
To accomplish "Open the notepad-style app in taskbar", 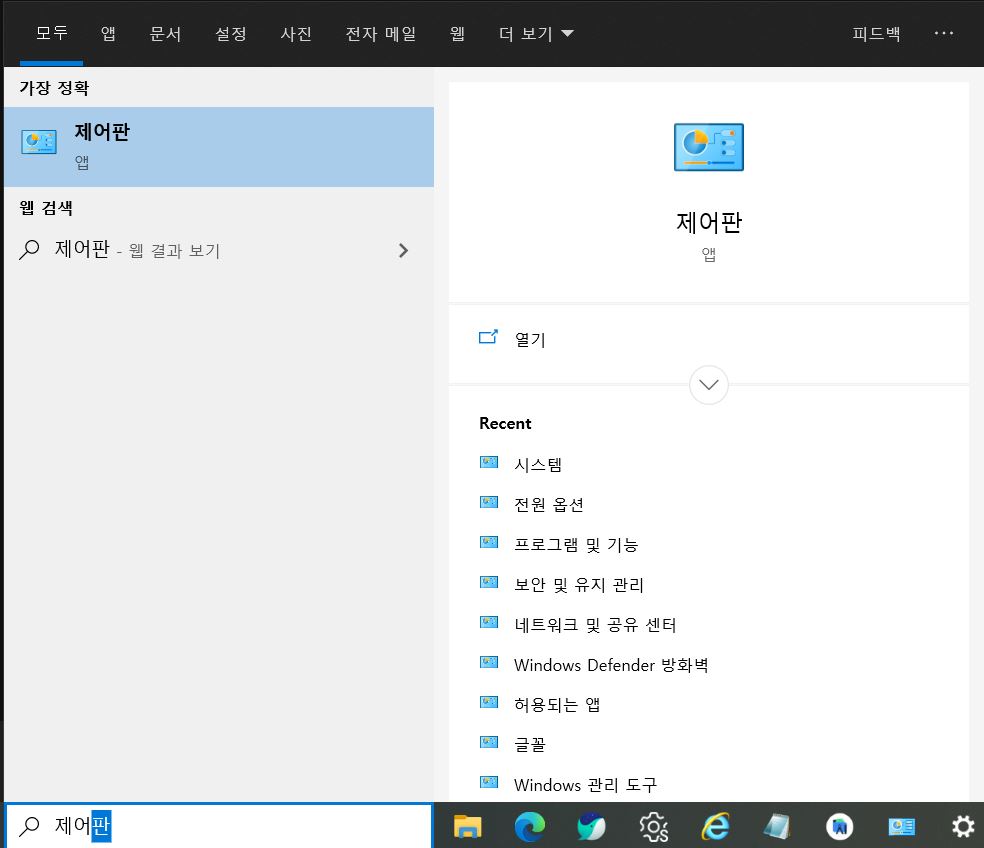I will (777, 826).
